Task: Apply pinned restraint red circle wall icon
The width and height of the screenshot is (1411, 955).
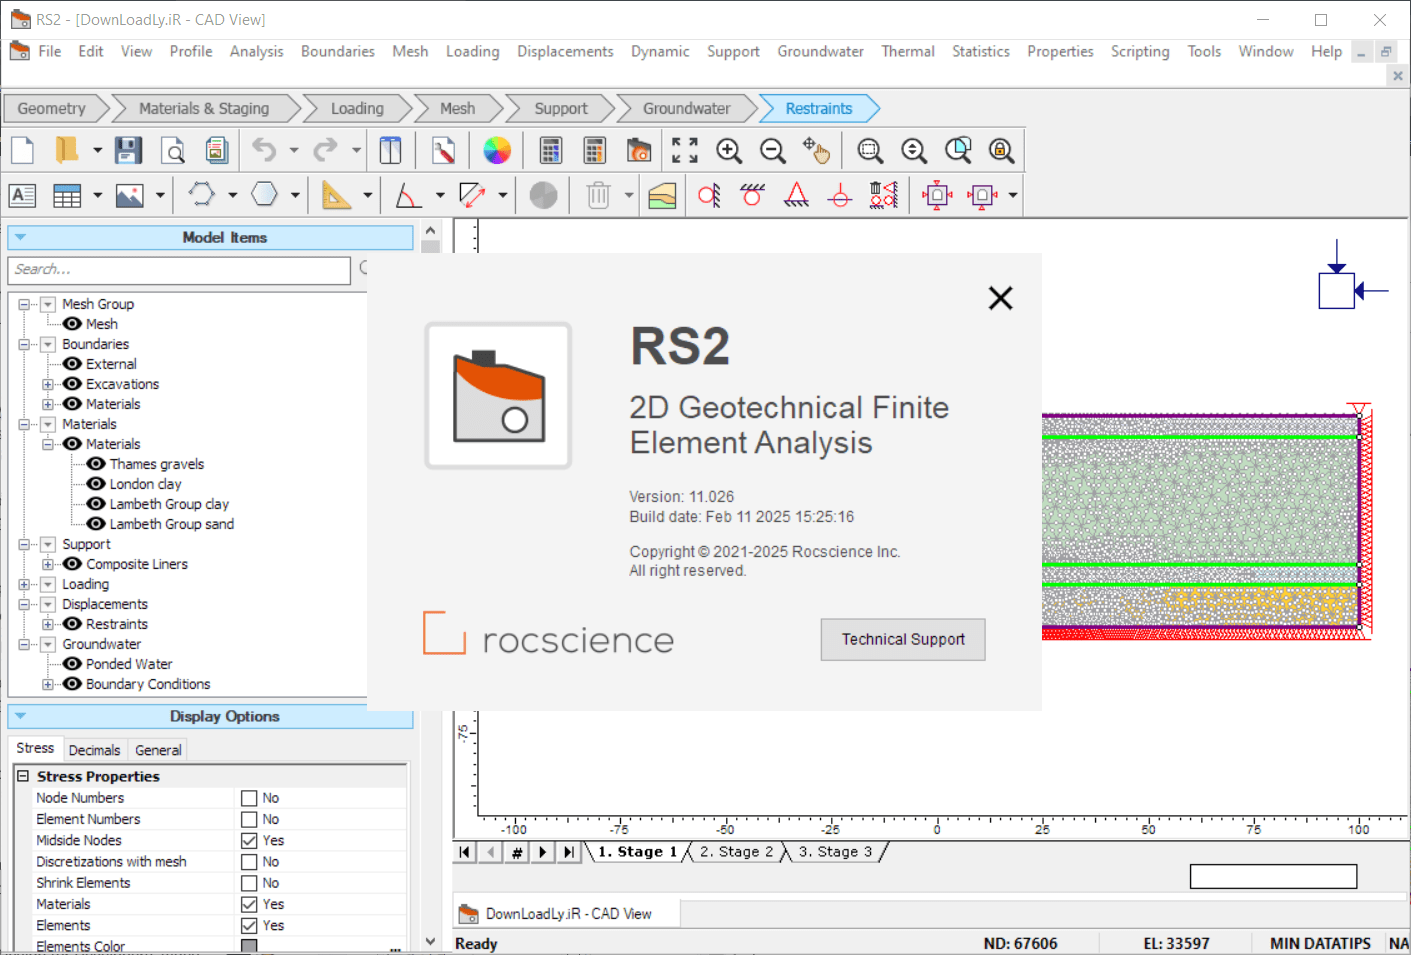Action: click(709, 195)
